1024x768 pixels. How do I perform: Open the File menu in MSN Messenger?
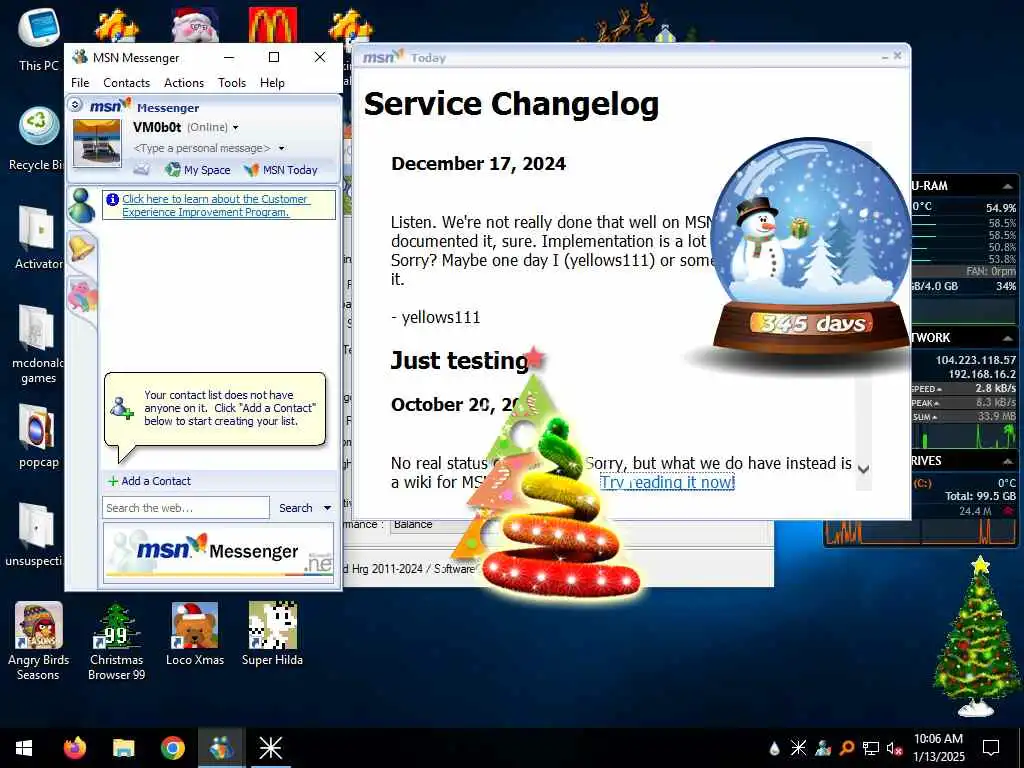pyautogui.click(x=80, y=83)
